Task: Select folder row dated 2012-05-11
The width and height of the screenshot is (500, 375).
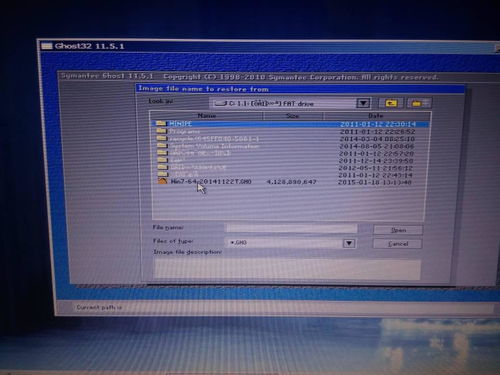Action: (x=289, y=167)
